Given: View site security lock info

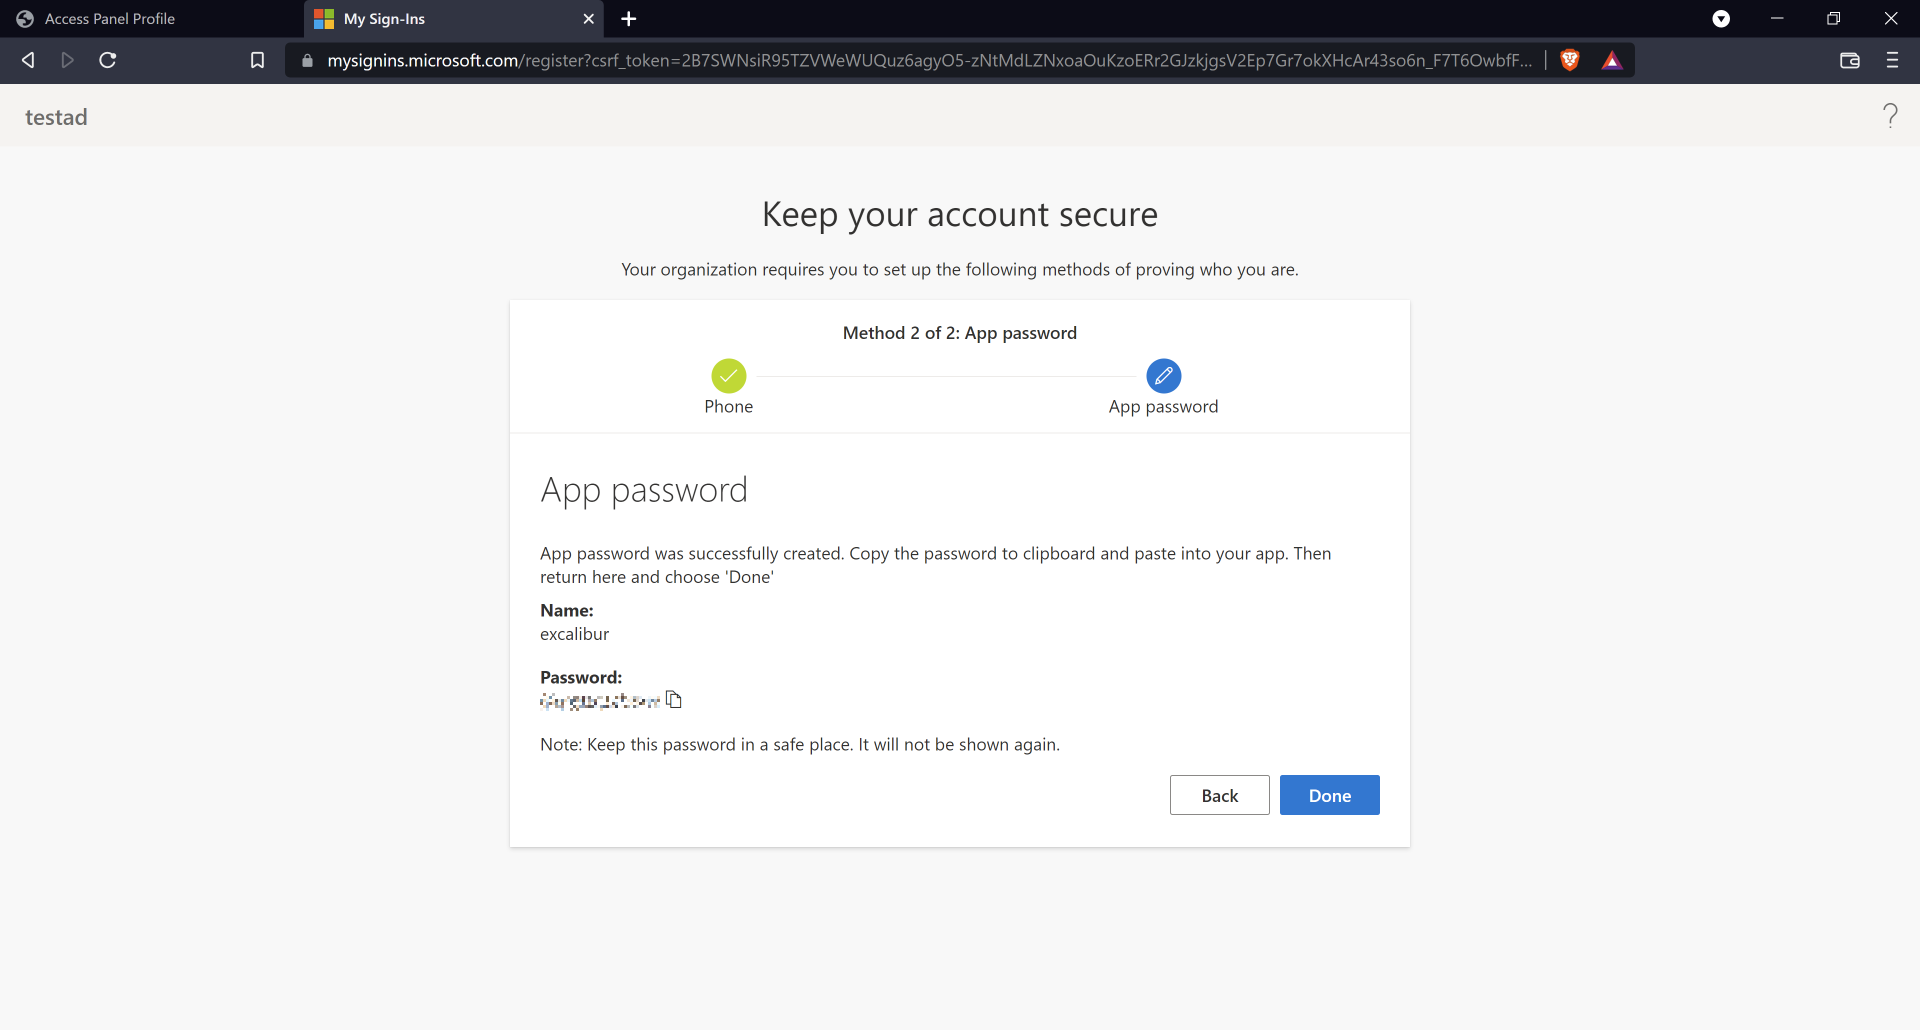Looking at the screenshot, I should [x=307, y=60].
